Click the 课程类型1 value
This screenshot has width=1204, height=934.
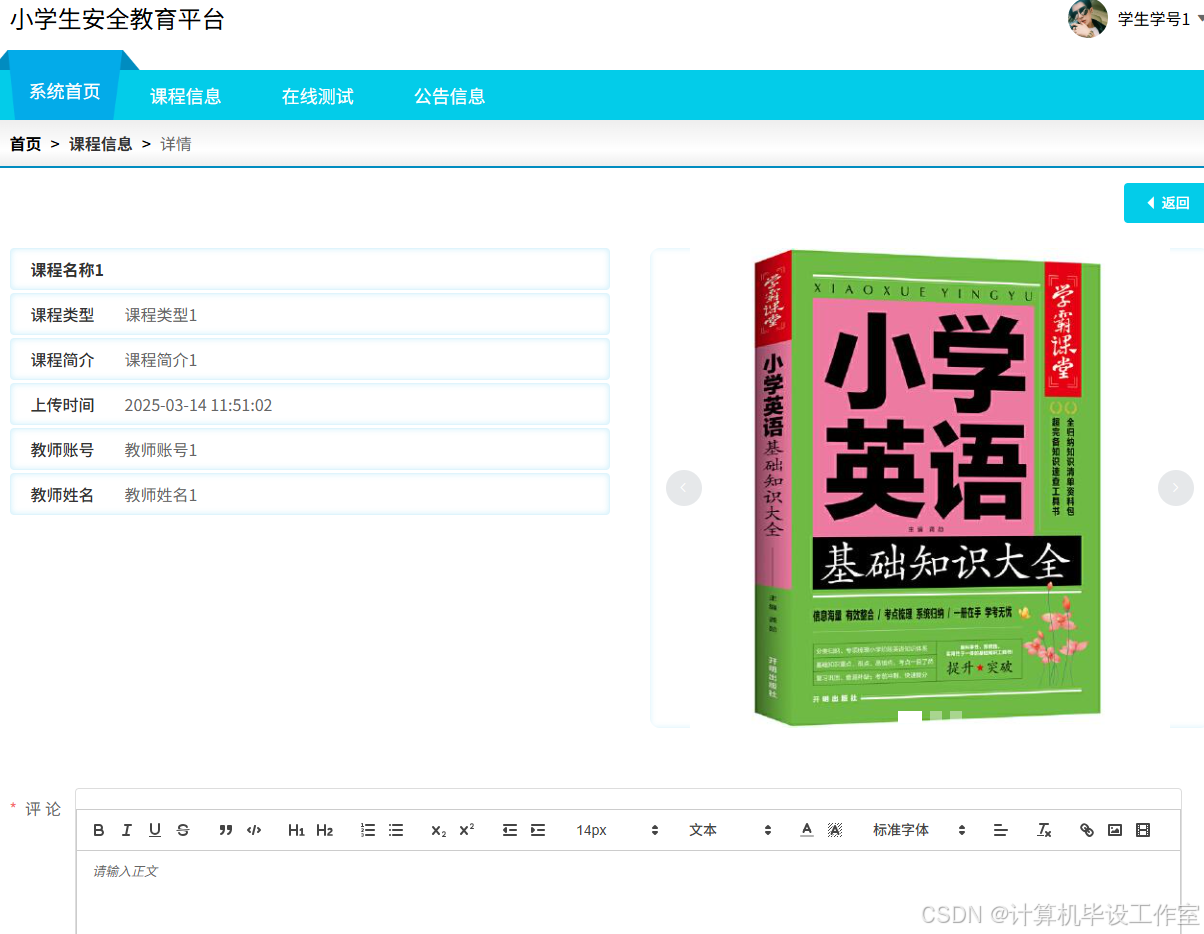tap(161, 315)
